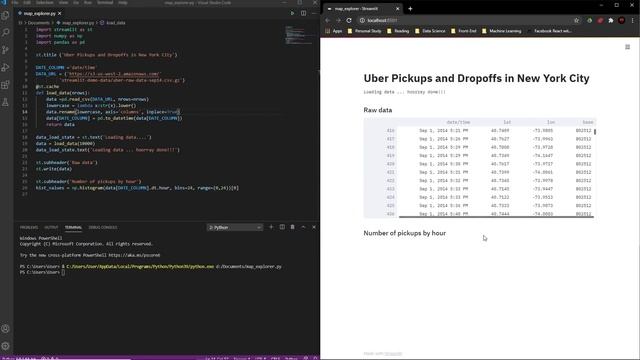This screenshot has height=360, width=640.
Task: Open the Front-End bookmarks folder
Action: tap(464, 31)
